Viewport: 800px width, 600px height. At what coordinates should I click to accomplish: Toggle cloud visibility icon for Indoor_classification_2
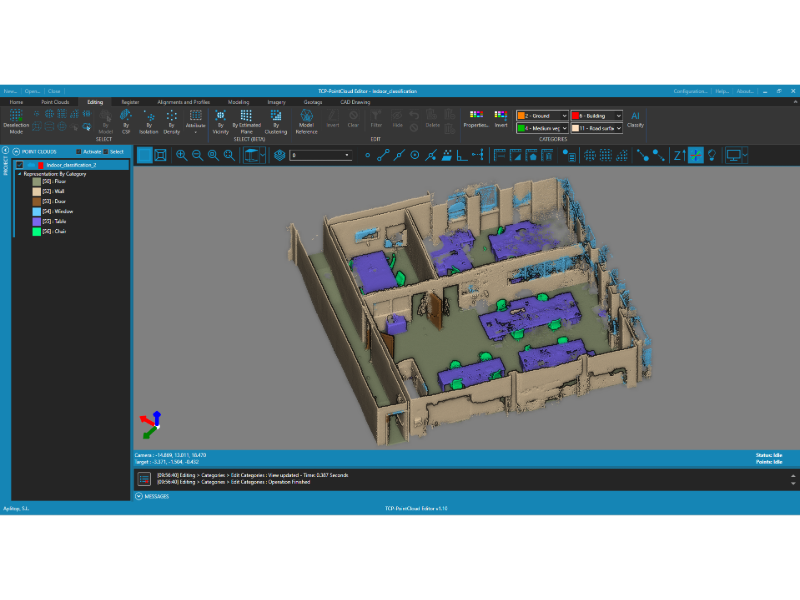point(32,165)
